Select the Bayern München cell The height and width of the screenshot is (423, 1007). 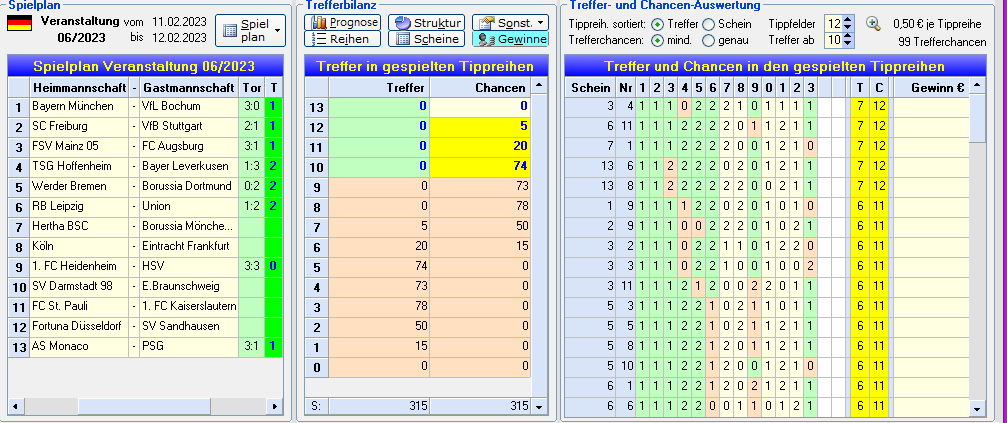tap(79, 106)
